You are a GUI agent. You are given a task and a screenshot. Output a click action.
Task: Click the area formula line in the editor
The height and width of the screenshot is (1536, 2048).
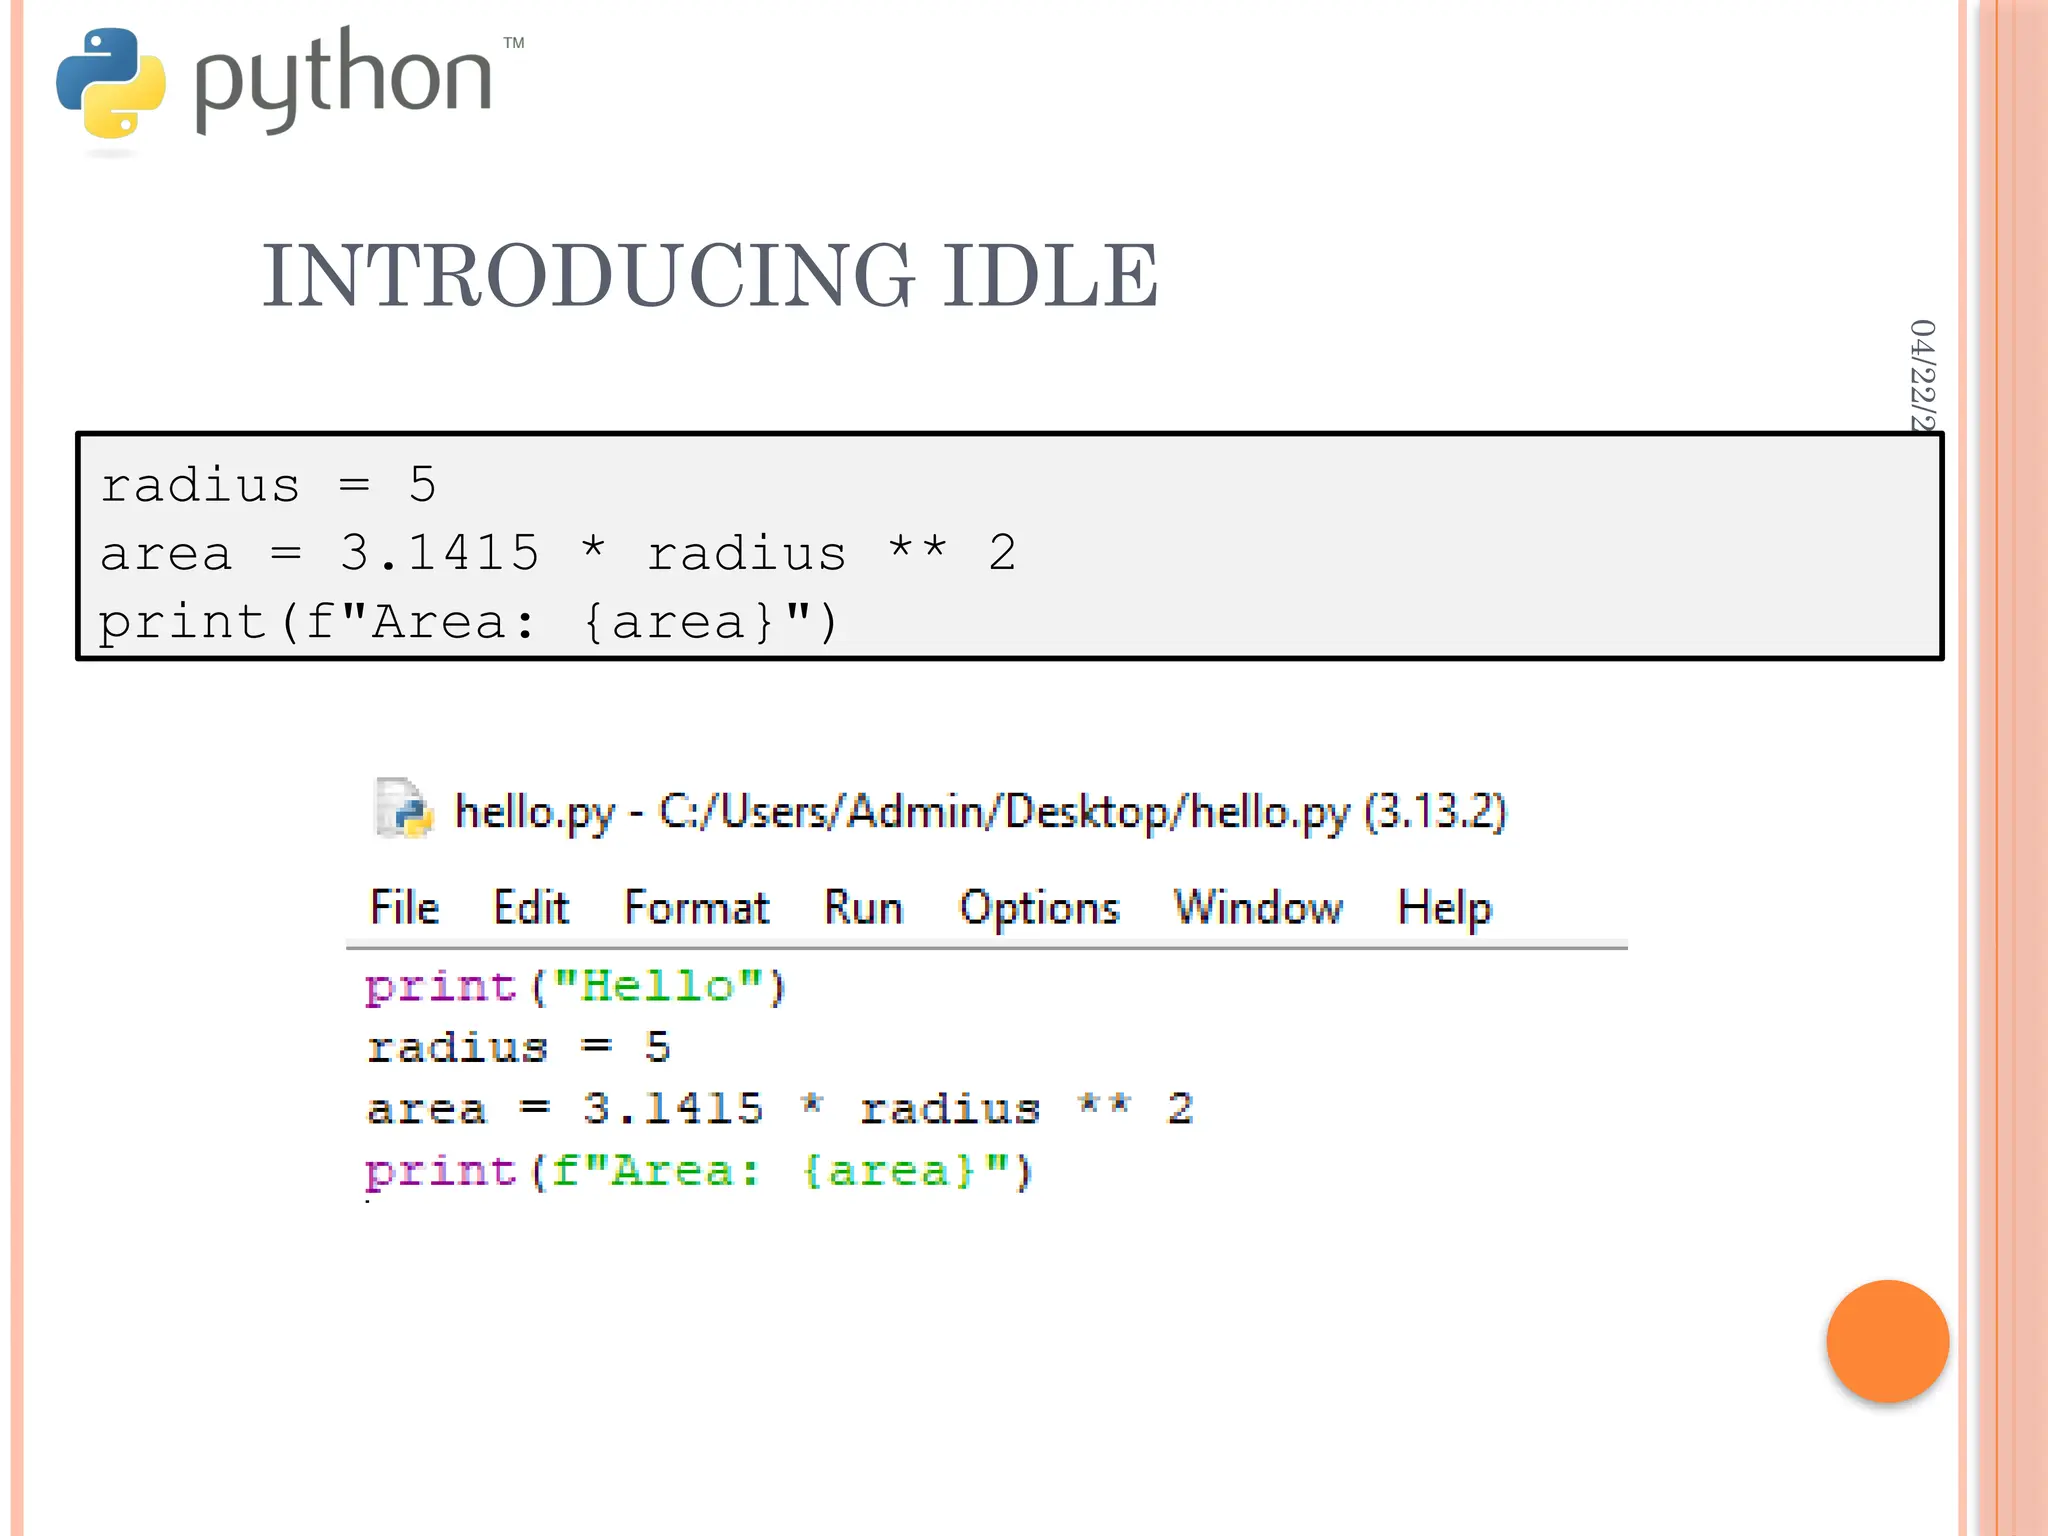780,1109
